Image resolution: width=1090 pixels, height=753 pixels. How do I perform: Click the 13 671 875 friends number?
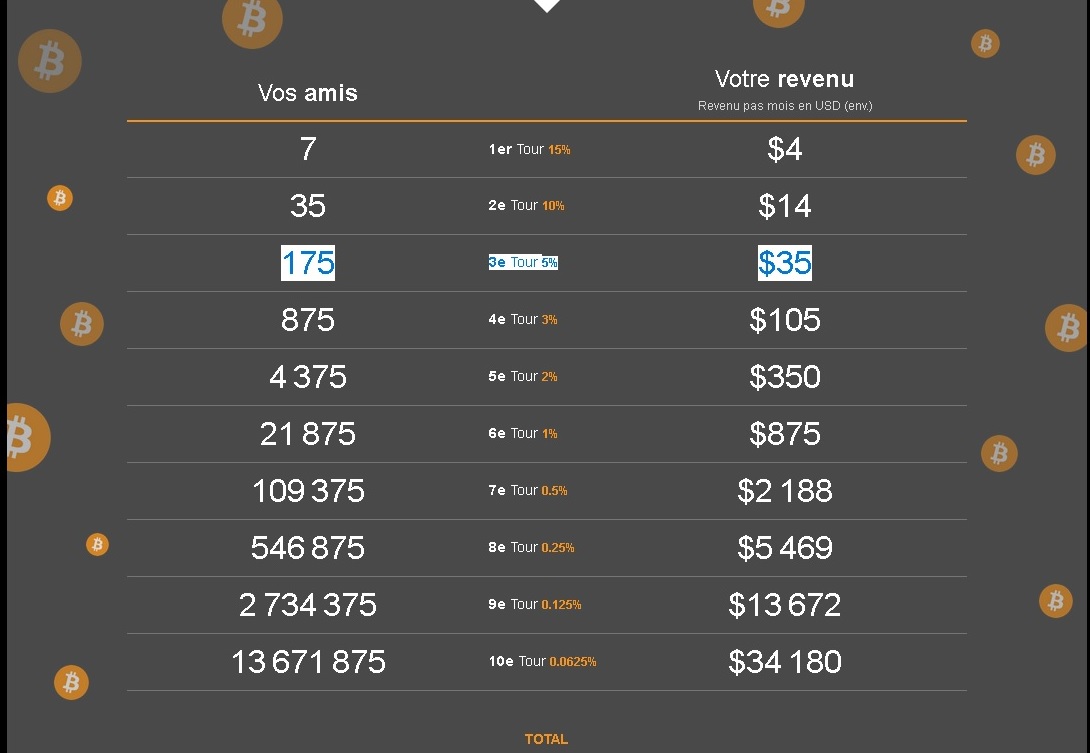point(308,661)
